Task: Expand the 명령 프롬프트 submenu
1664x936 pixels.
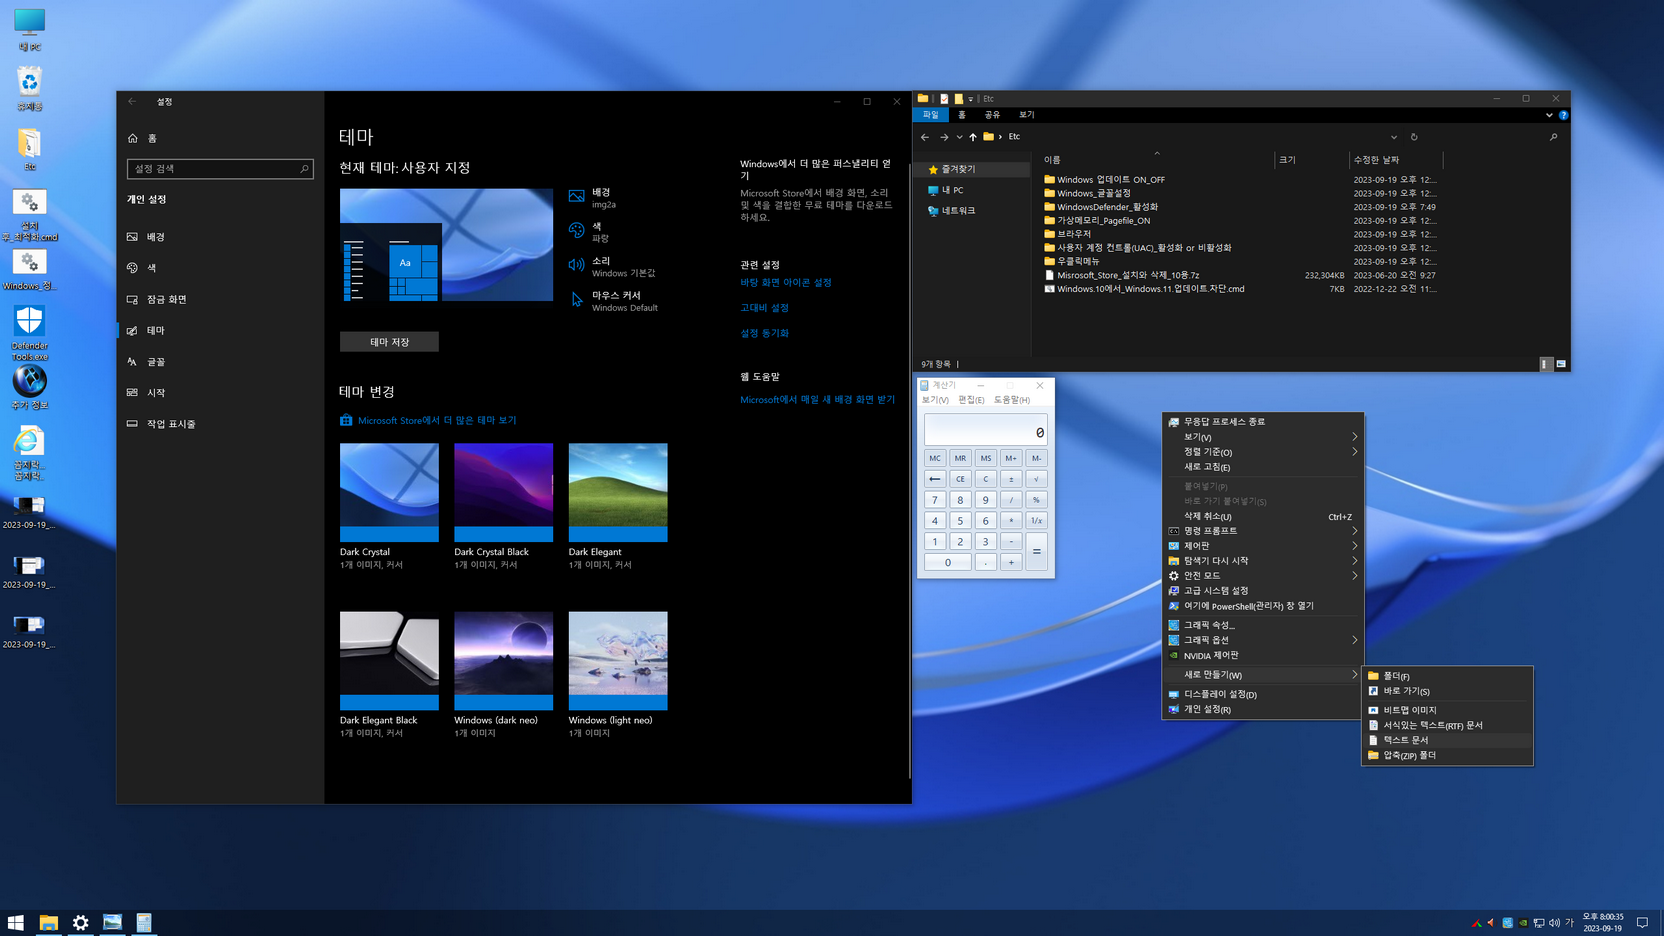Action: coord(1263,531)
